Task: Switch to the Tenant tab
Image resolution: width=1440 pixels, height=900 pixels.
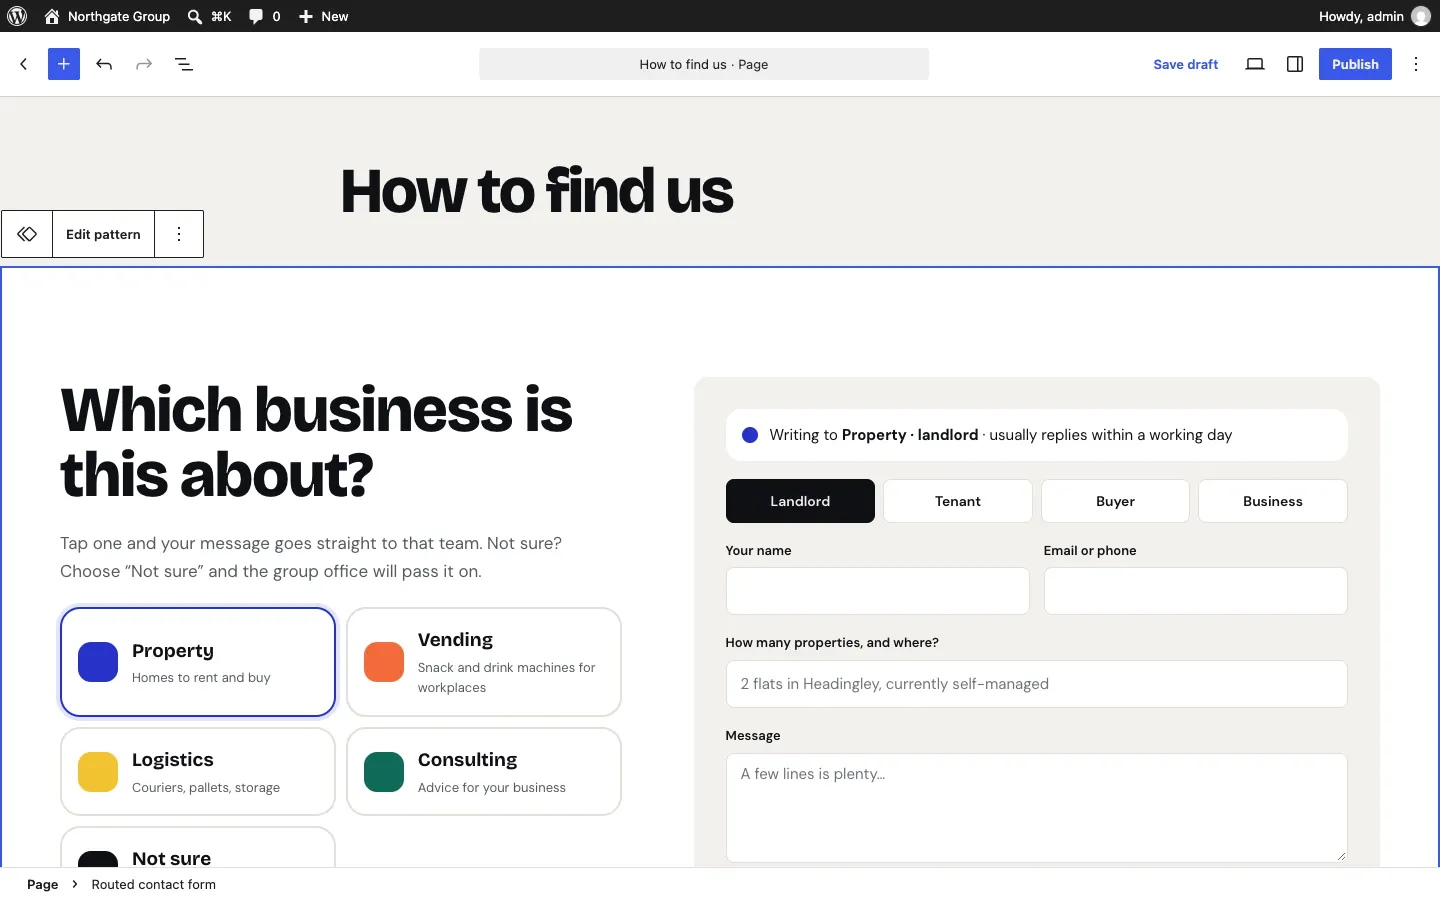Action: 958,501
